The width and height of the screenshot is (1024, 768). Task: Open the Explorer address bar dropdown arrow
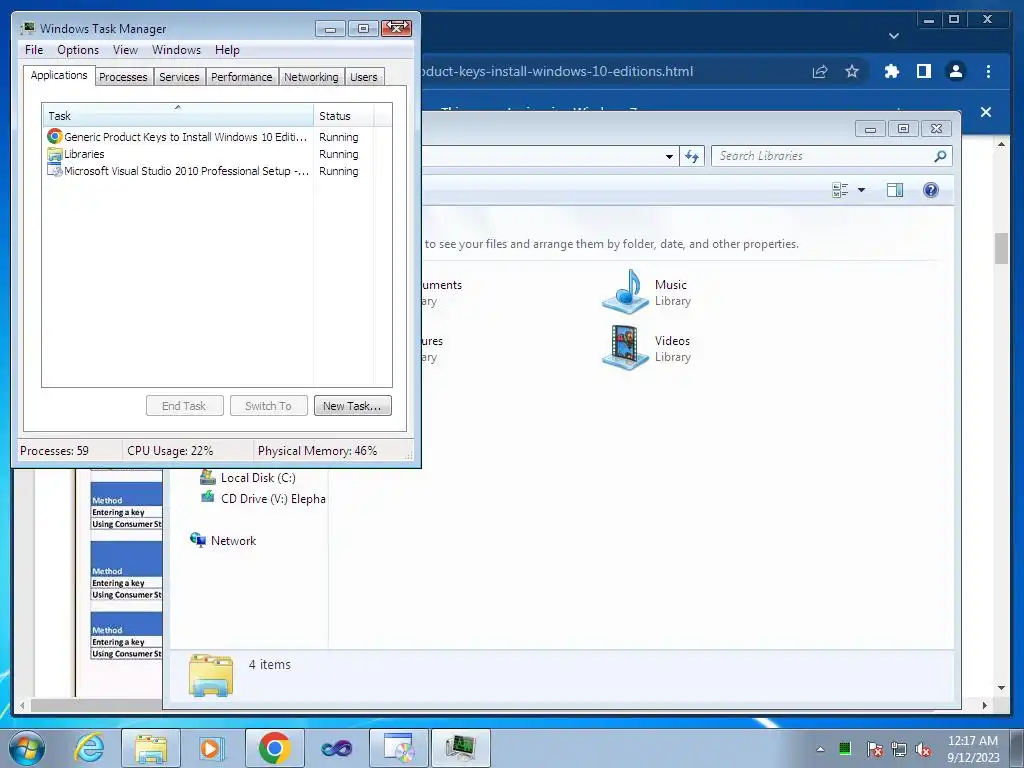tap(669, 156)
